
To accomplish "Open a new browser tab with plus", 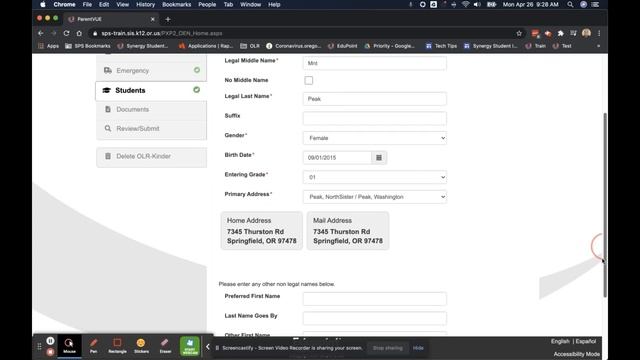I will click(168, 19).
